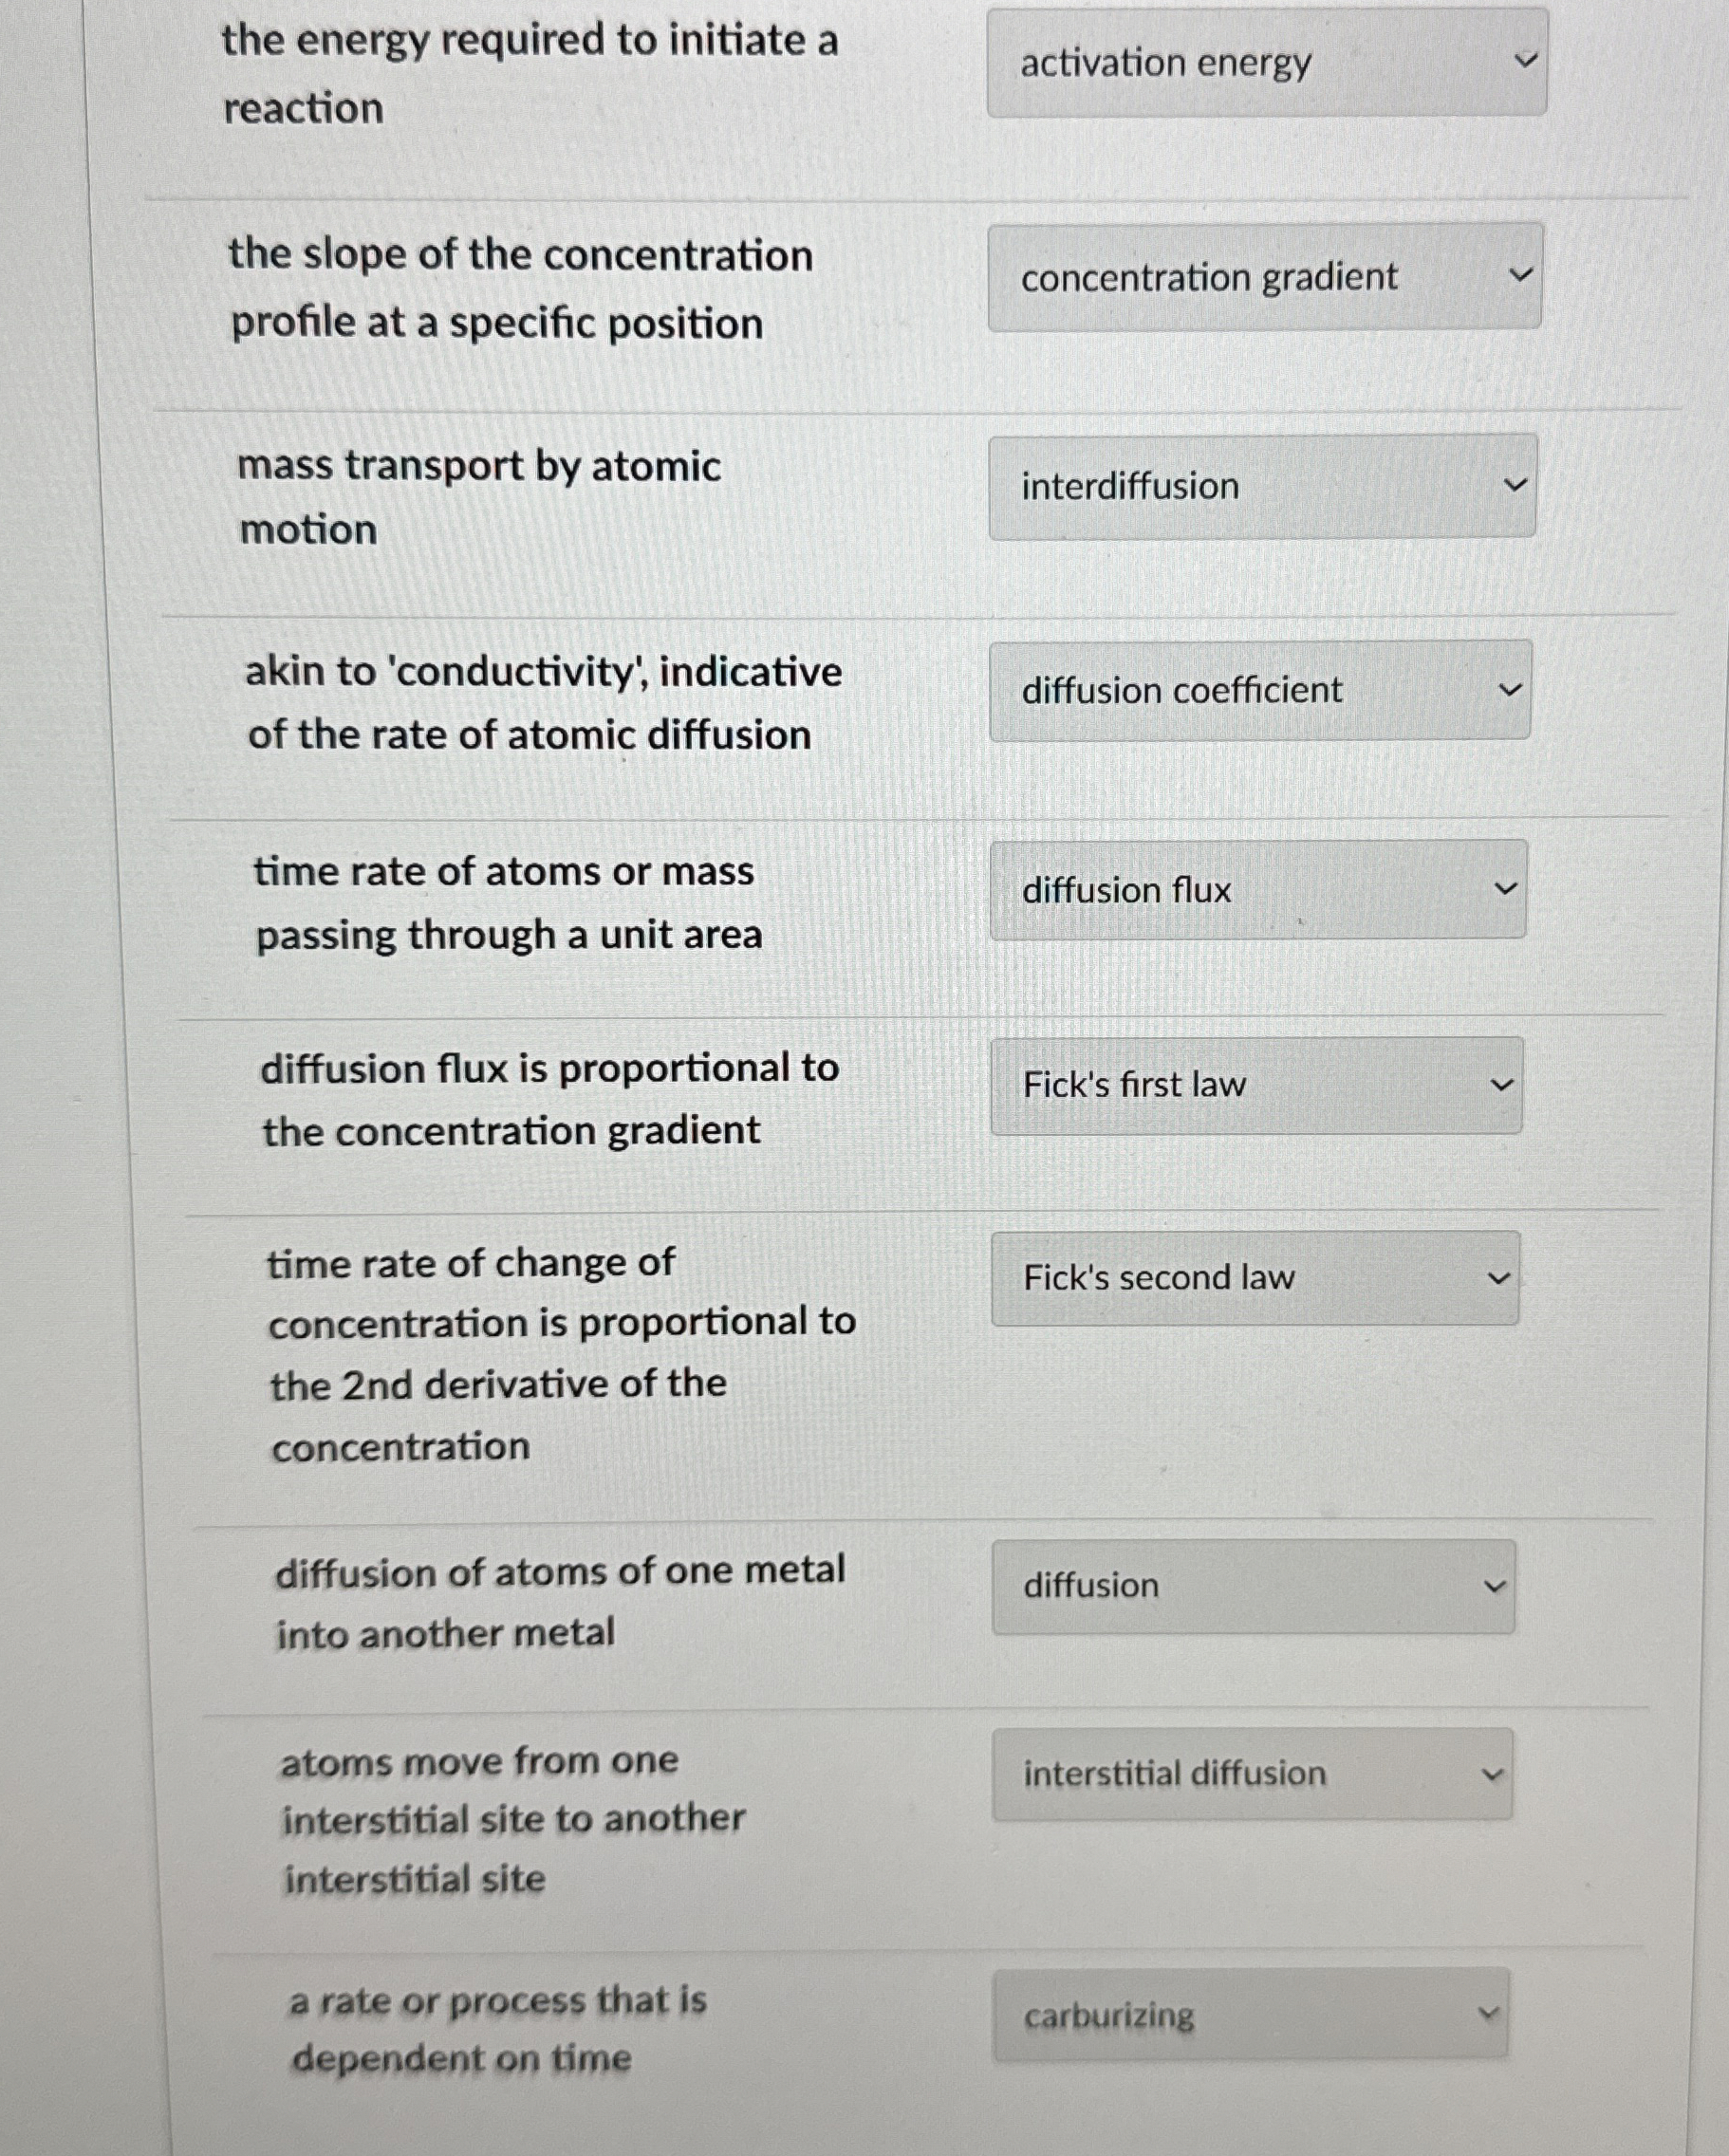
Task: Open the 'interdiffusion' dropdown
Action: coord(1262,487)
